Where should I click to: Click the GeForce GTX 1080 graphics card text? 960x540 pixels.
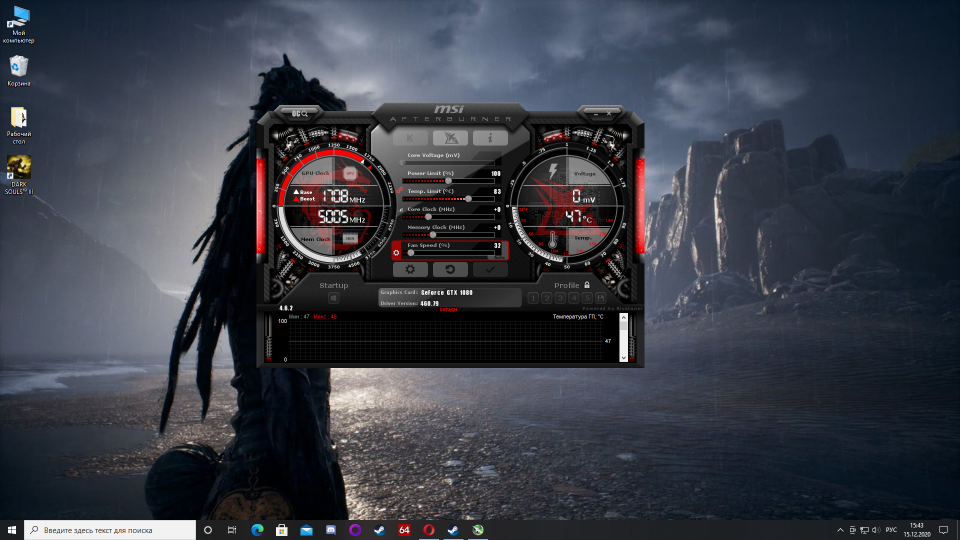[x=447, y=293]
